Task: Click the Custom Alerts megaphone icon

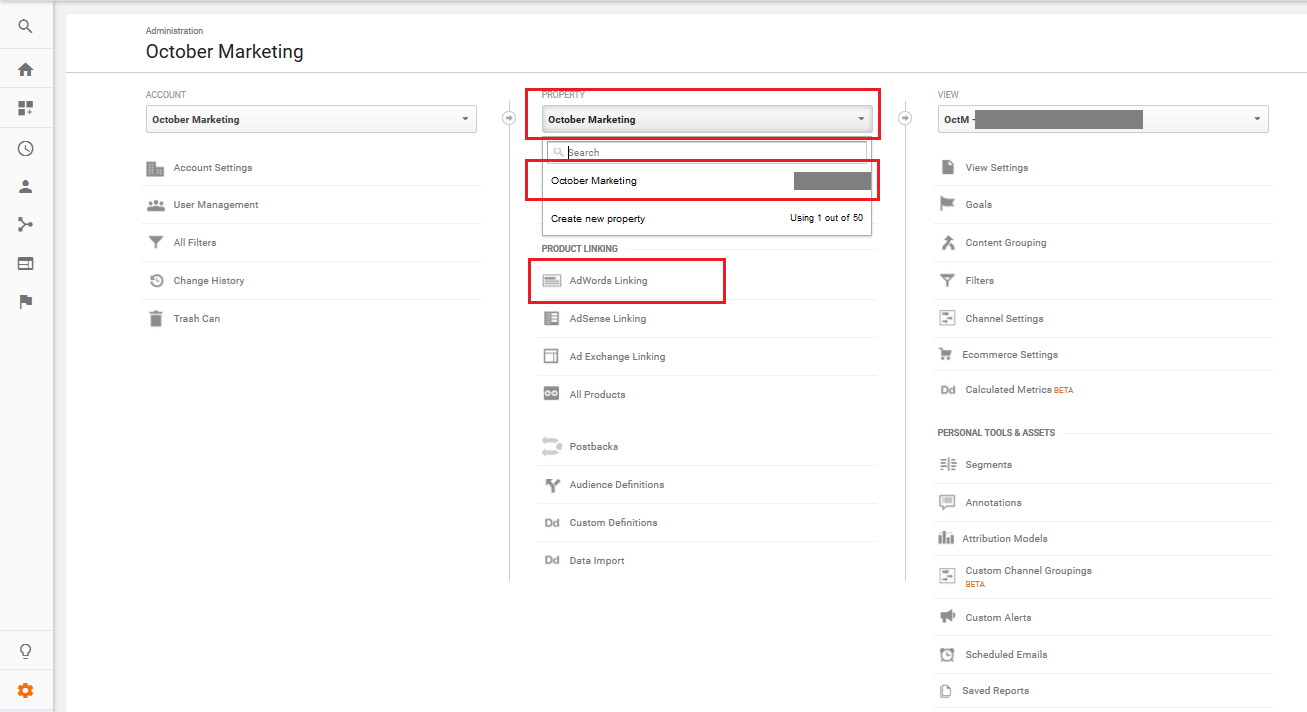Action: pos(947,617)
